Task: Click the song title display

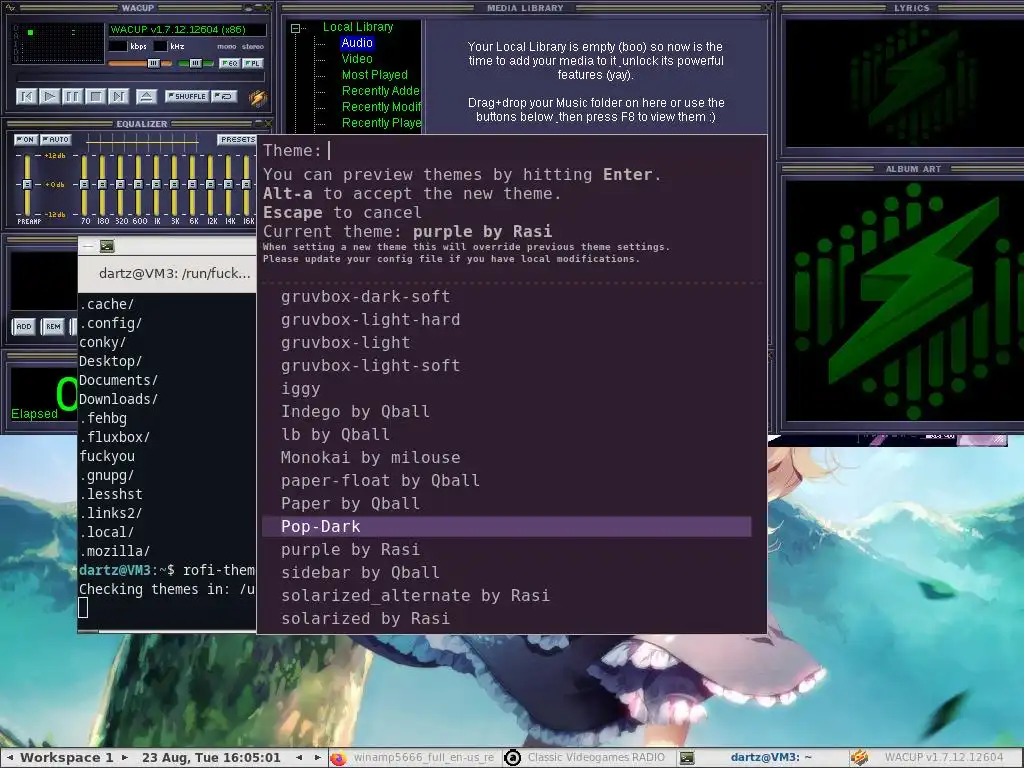Action: (x=187, y=29)
